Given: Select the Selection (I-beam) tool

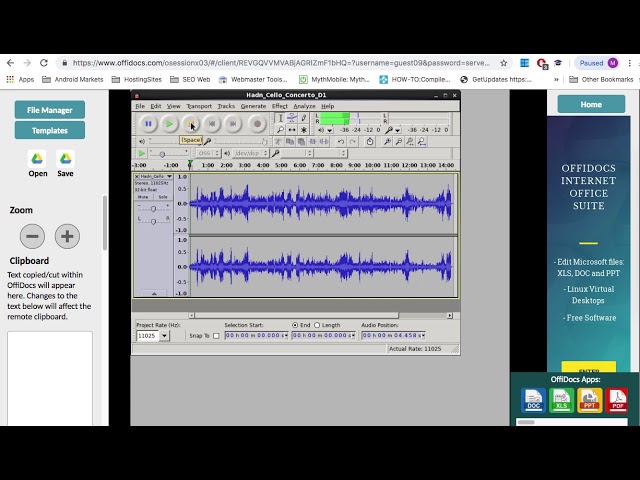Looking at the screenshot, I should click(x=280, y=118).
